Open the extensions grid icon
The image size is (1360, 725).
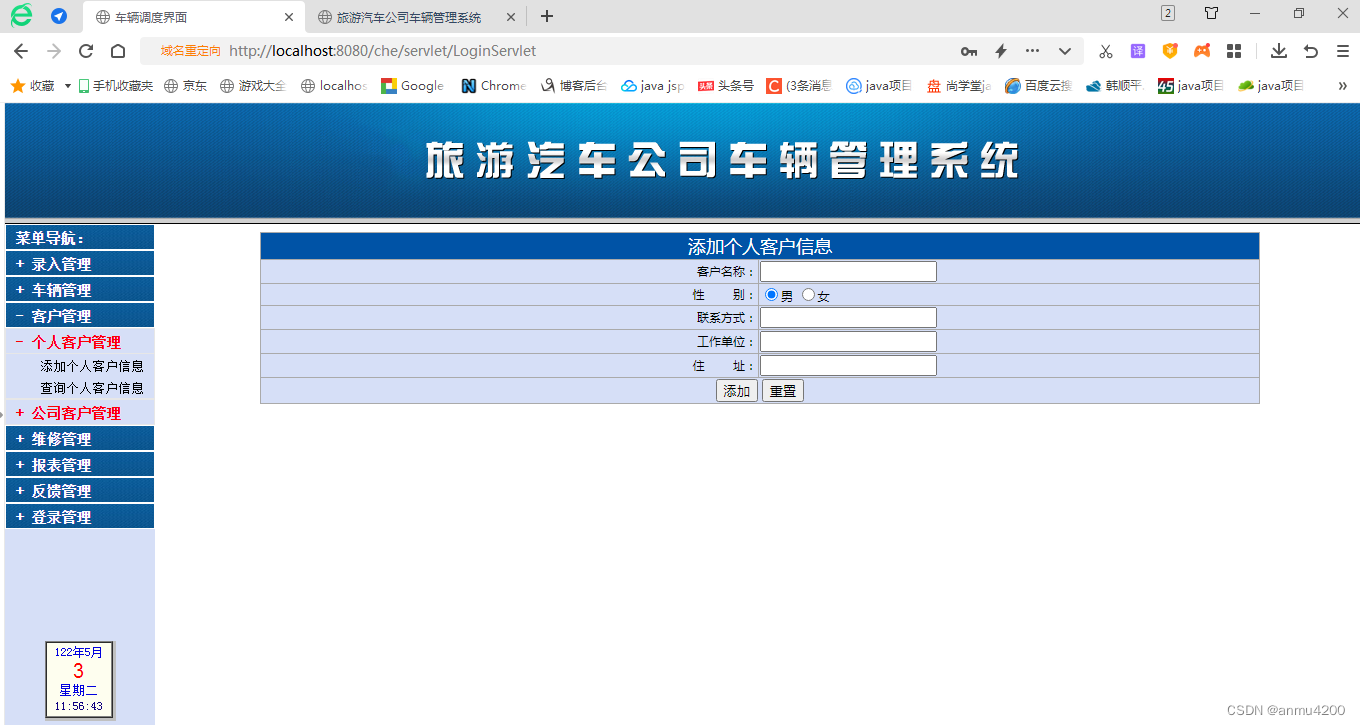click(x=1234, y=51)
